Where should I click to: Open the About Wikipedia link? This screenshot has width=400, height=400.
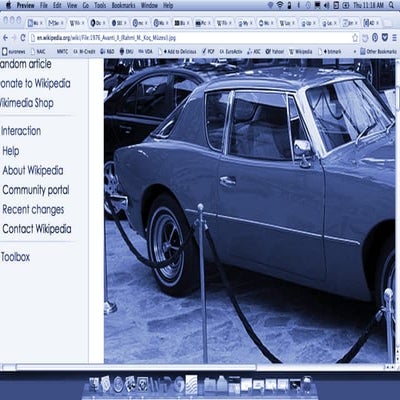(x=33, y=170)
